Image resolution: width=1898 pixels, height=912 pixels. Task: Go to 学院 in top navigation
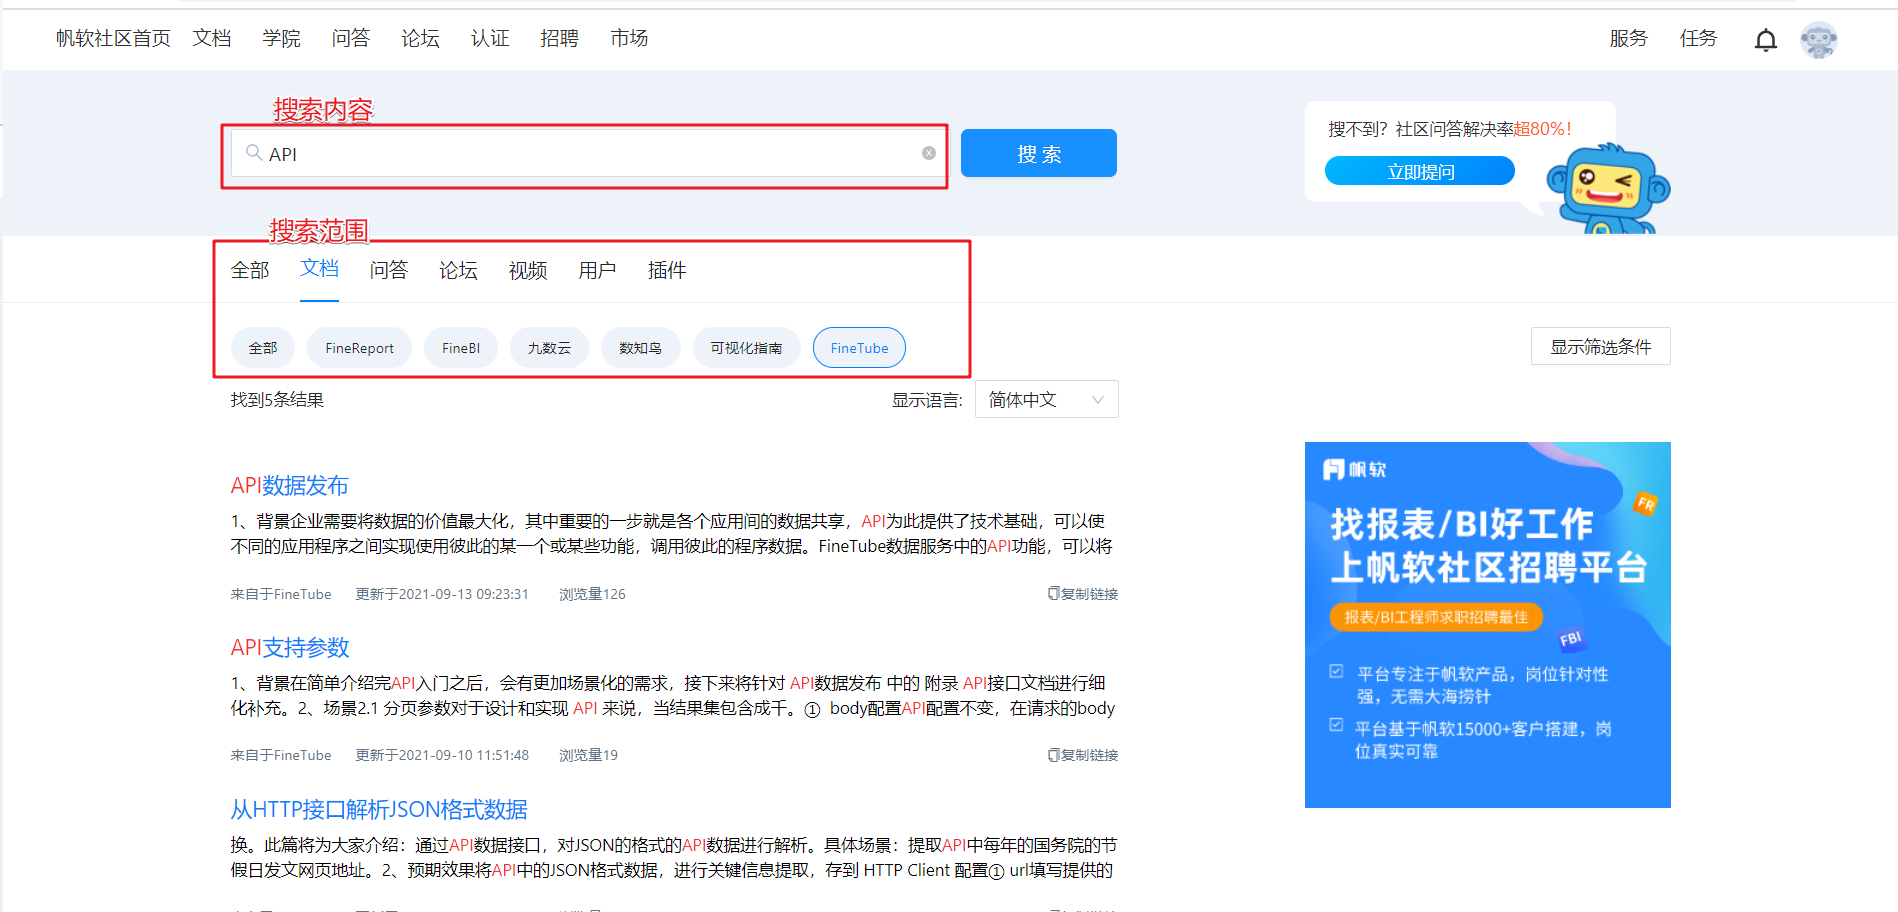[x=281, y=38]
